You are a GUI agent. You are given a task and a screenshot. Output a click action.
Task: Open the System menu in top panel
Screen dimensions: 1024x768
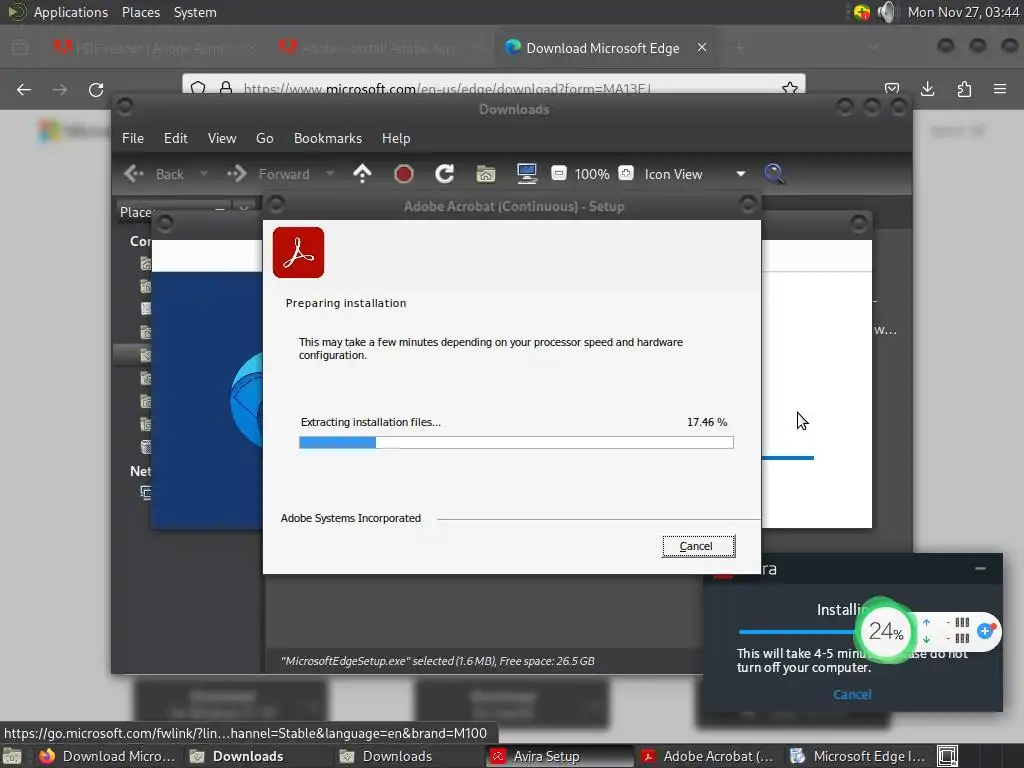195,12
